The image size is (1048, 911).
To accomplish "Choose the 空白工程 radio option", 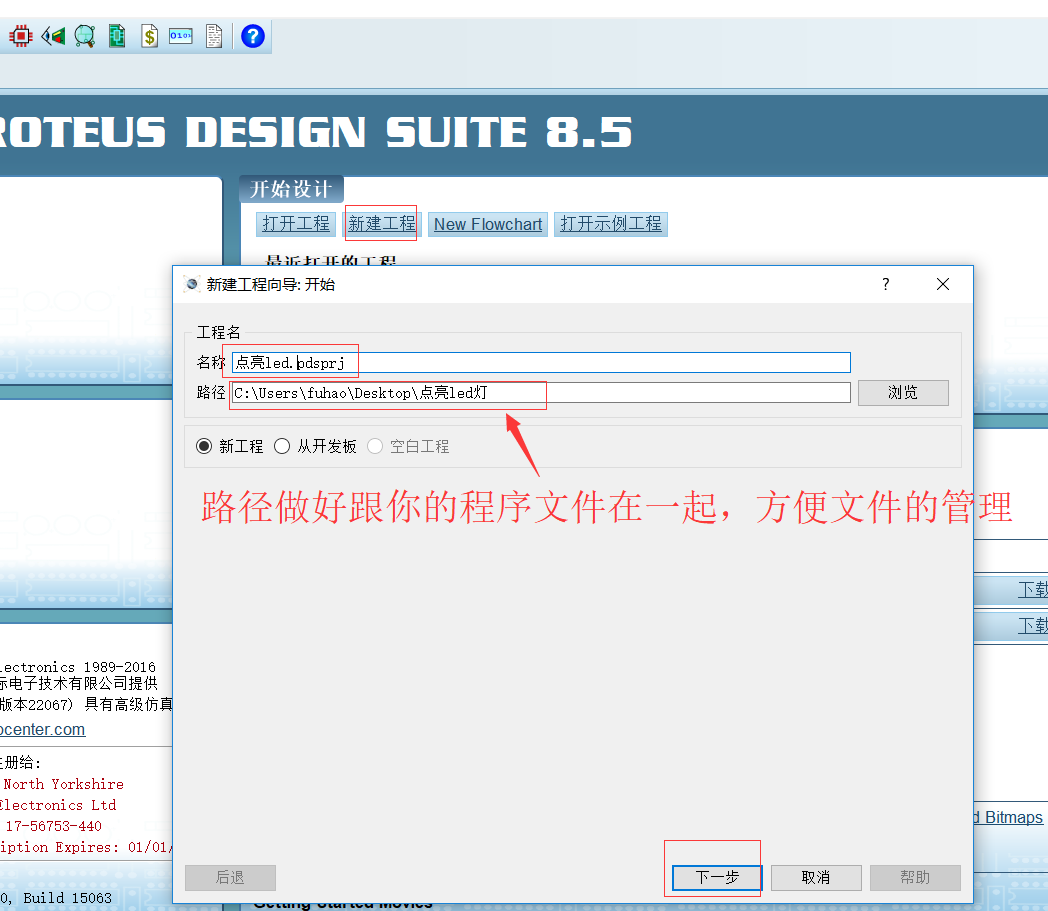I will click(x=375, y=446).
